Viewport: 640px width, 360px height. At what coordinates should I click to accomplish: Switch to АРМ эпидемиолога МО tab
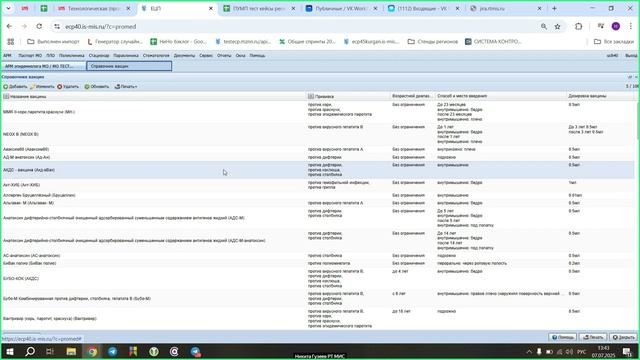click(x=43, y=66)
